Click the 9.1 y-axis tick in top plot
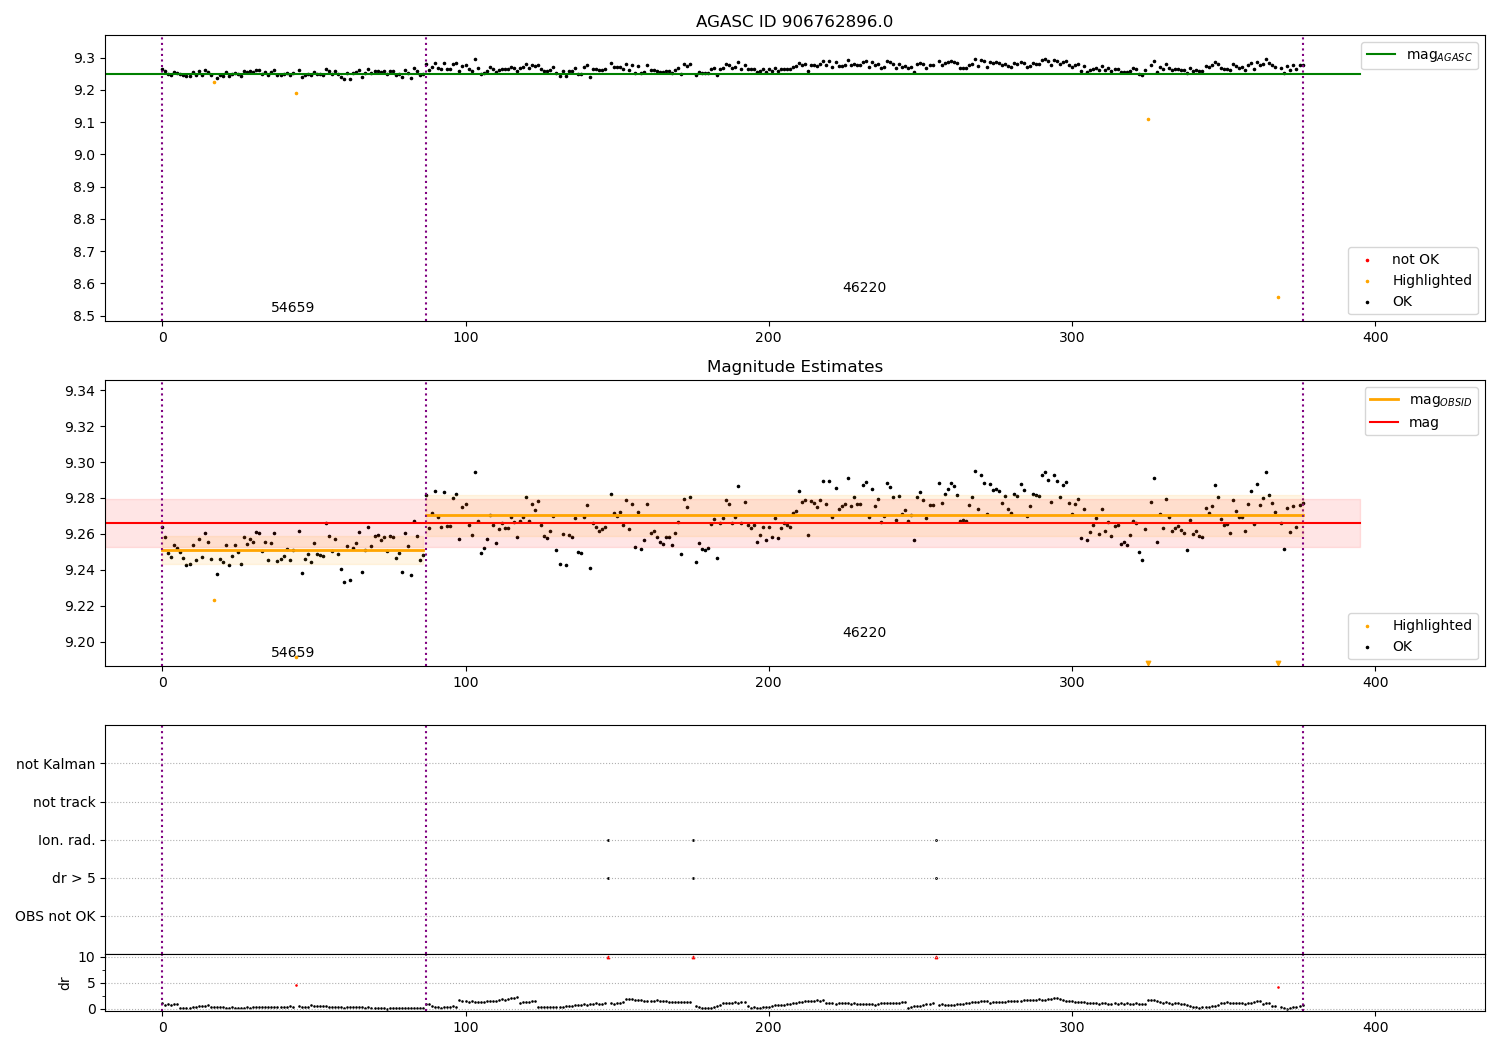 pyautogui.click(x=83, y=123)
